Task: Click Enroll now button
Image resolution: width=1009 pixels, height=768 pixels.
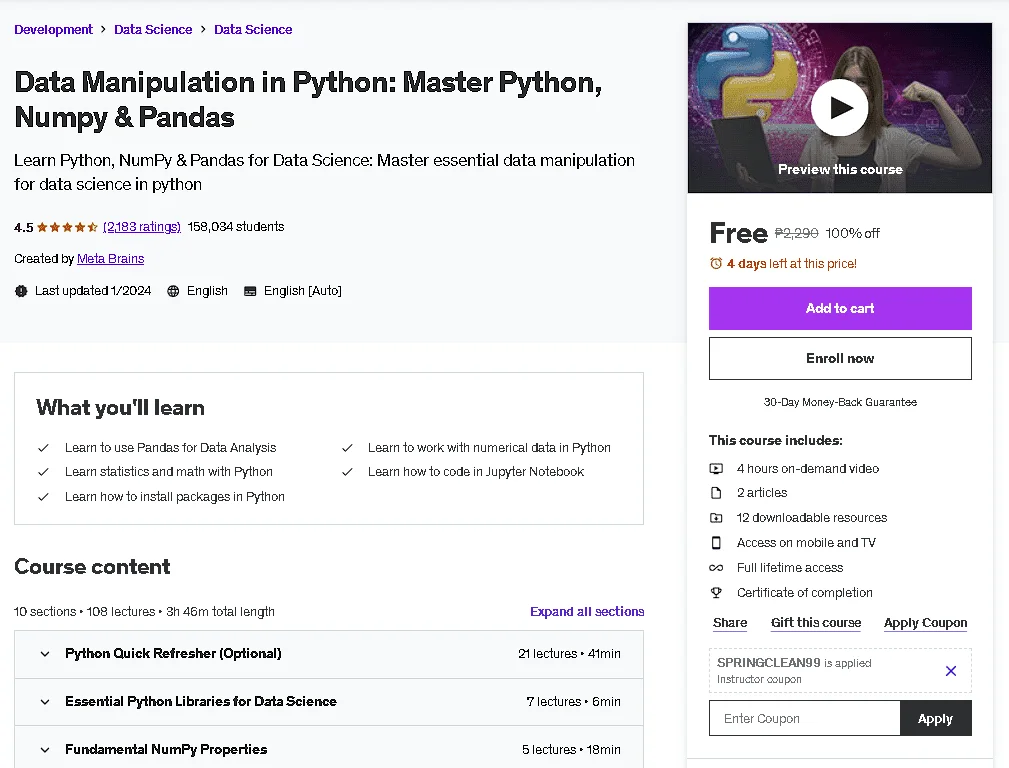Action: [x=840, y=359]
